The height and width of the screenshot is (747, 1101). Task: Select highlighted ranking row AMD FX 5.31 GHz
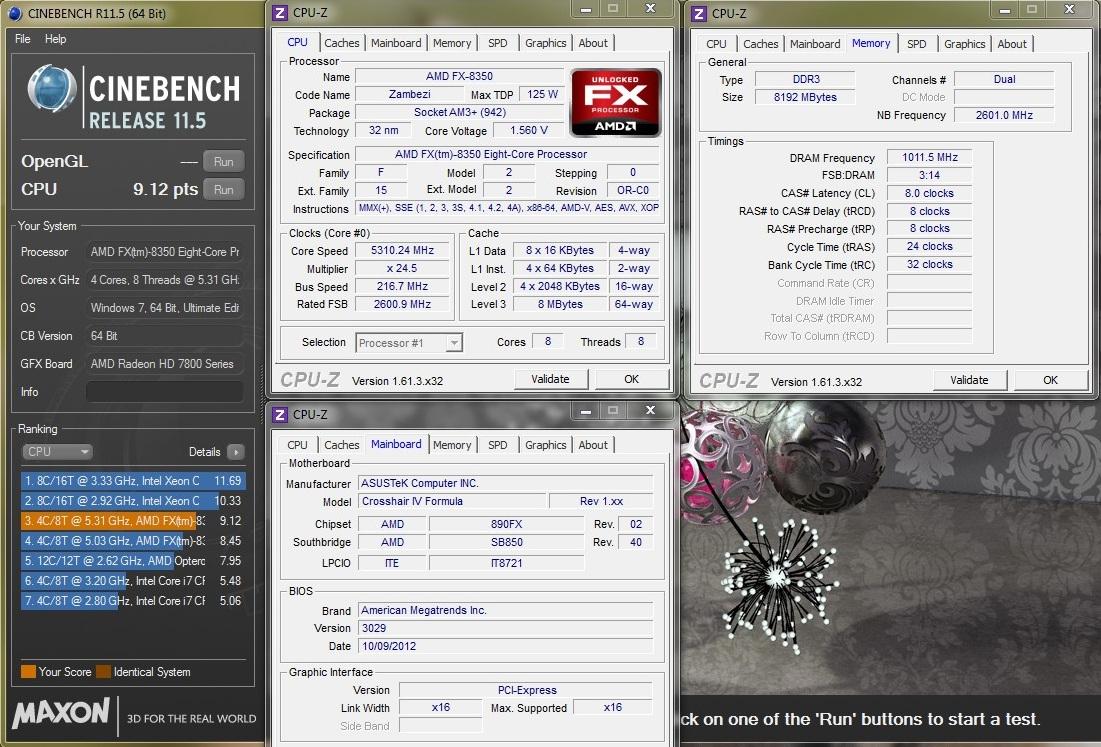coord(133,521)
